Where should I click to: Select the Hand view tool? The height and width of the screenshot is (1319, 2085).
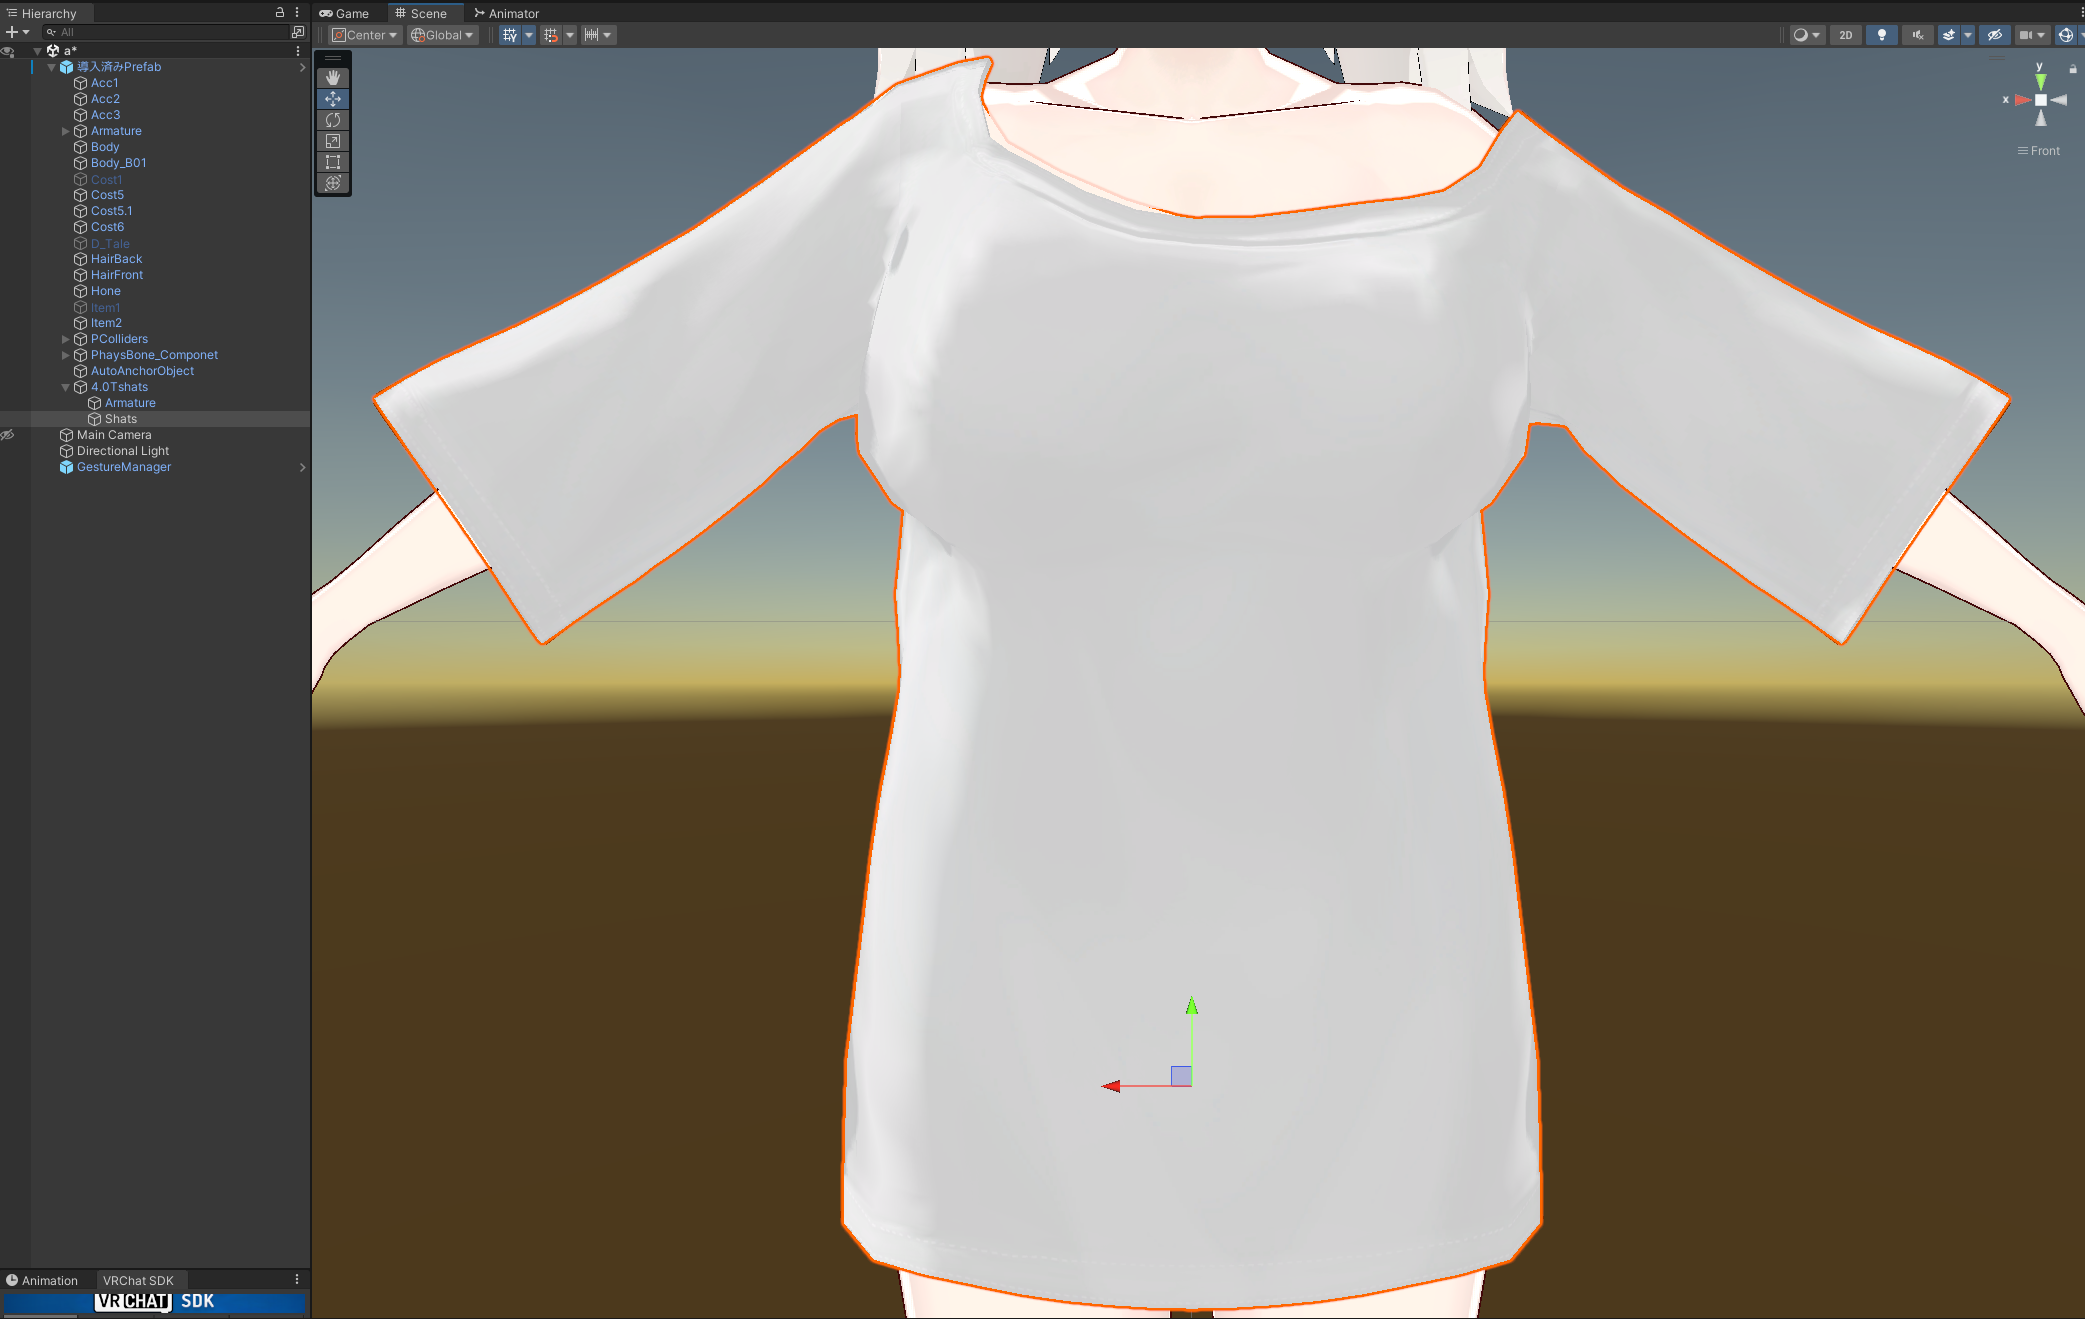[333, 78]
